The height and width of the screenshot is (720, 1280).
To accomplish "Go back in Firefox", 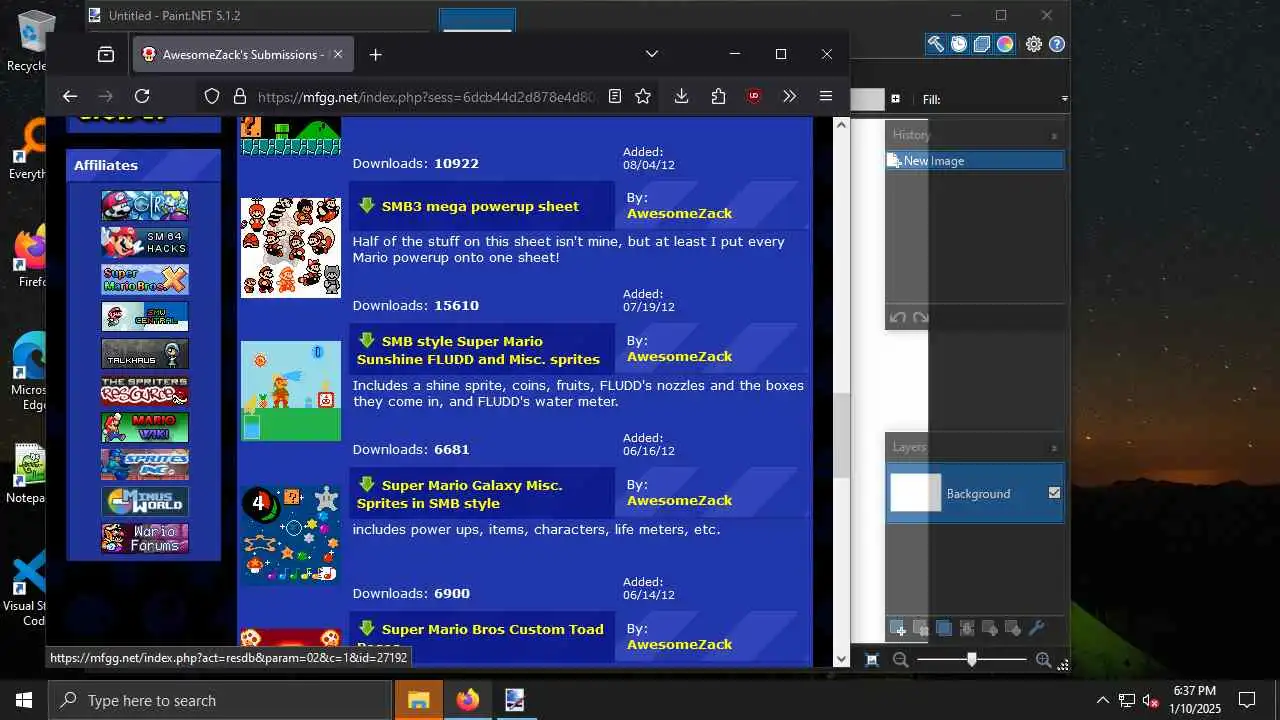I will point(69,96).
